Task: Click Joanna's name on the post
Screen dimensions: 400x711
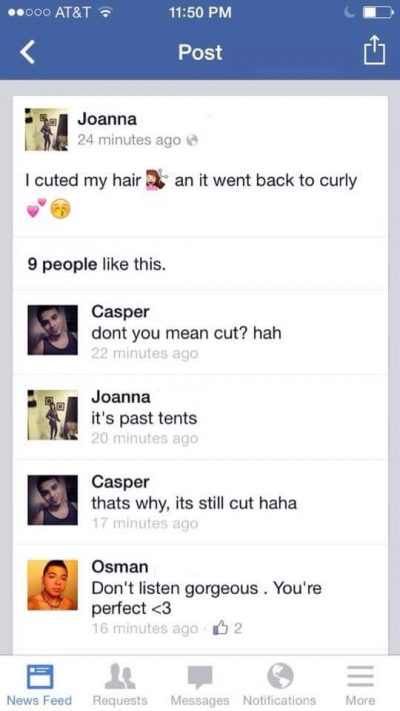Action: [x=107, y=120]
